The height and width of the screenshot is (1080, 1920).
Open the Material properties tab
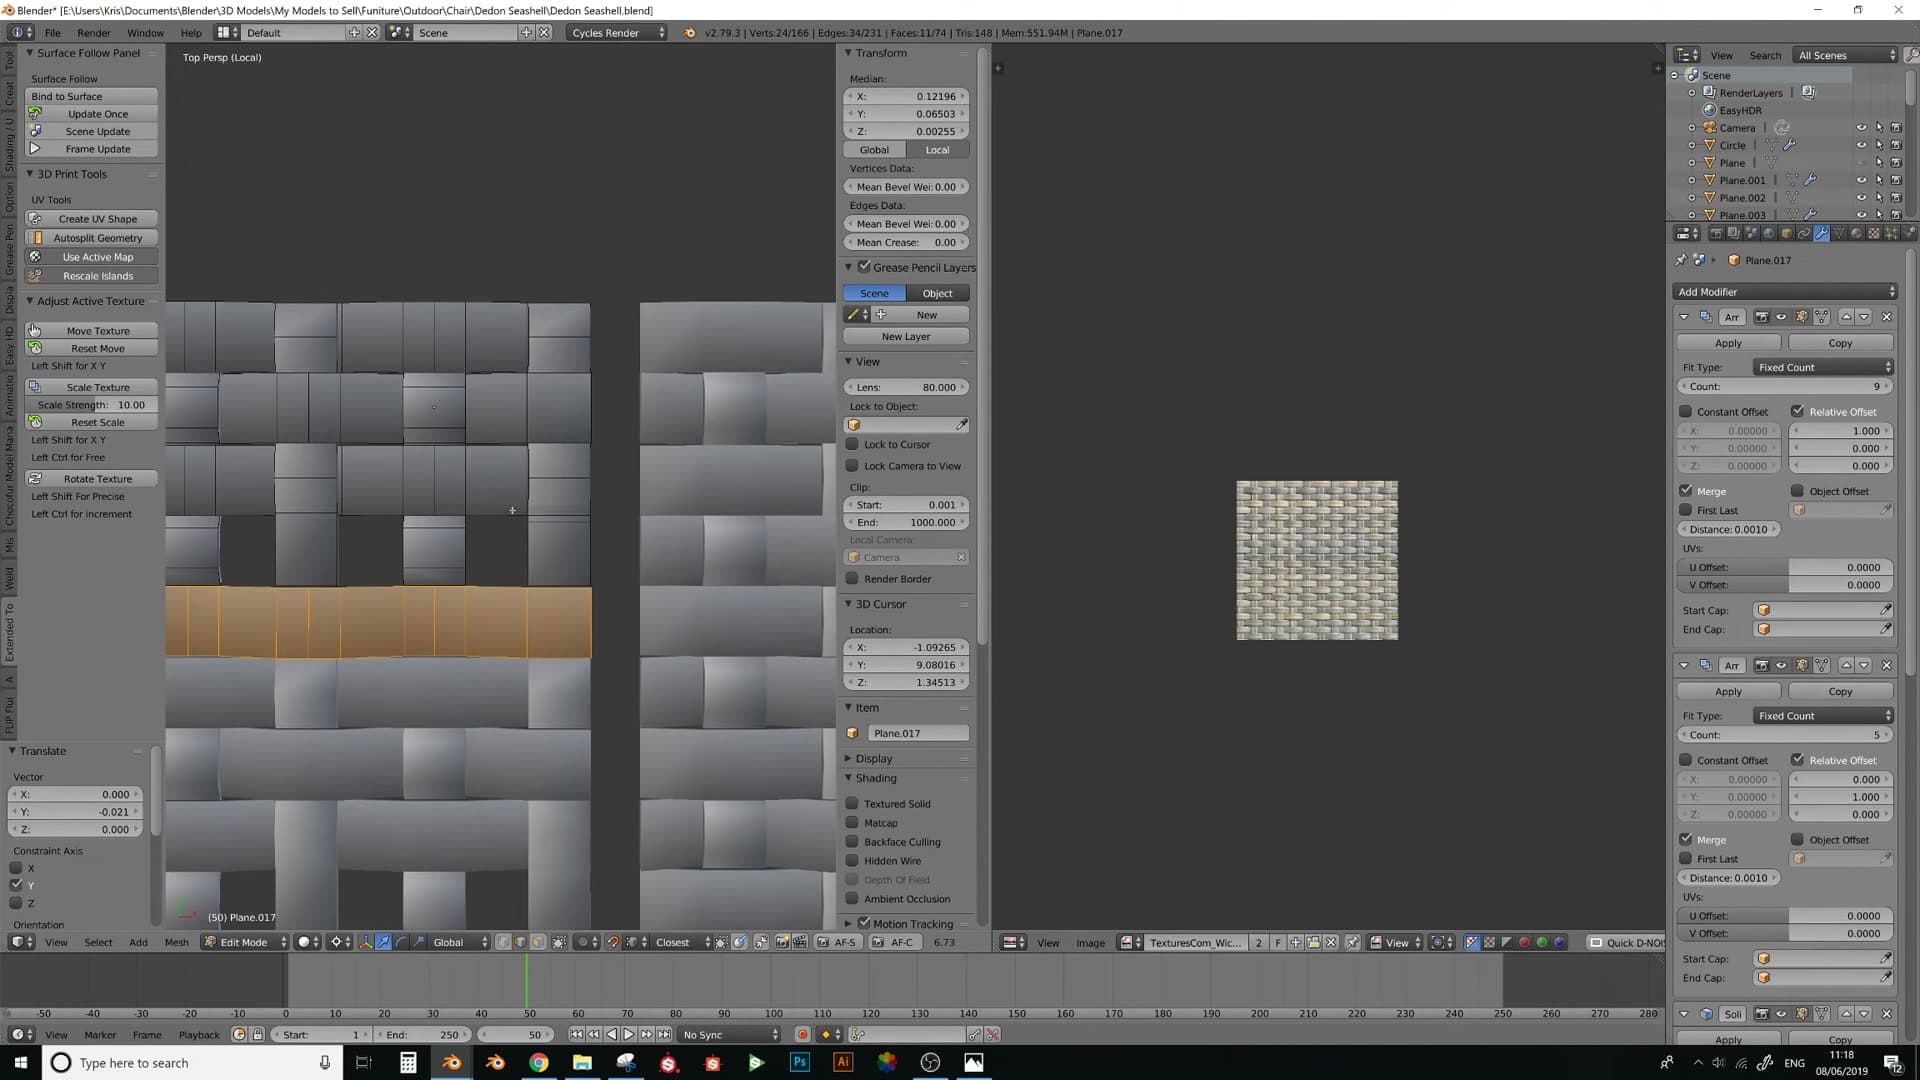tap(1857, 233)
